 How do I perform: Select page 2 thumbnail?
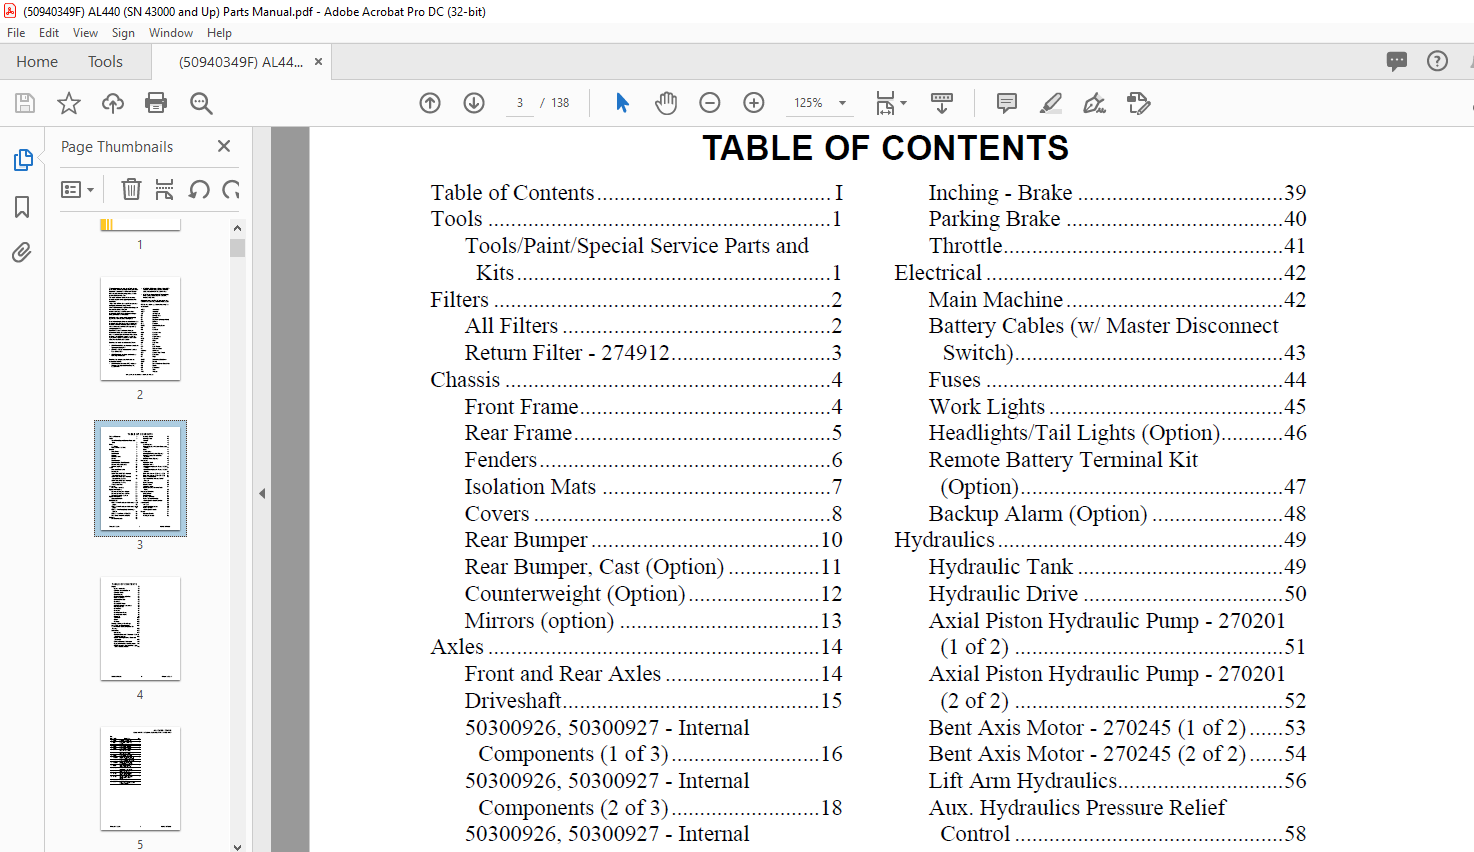click(x=140, y=329)
